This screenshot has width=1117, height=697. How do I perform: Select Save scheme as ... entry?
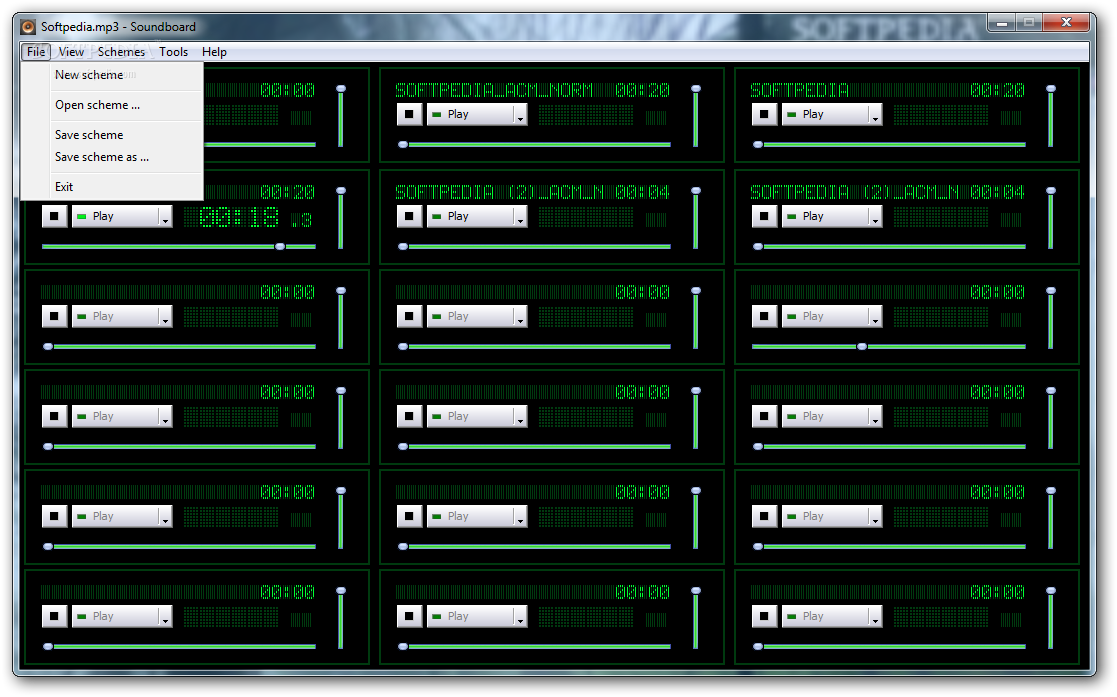(113, 157)
